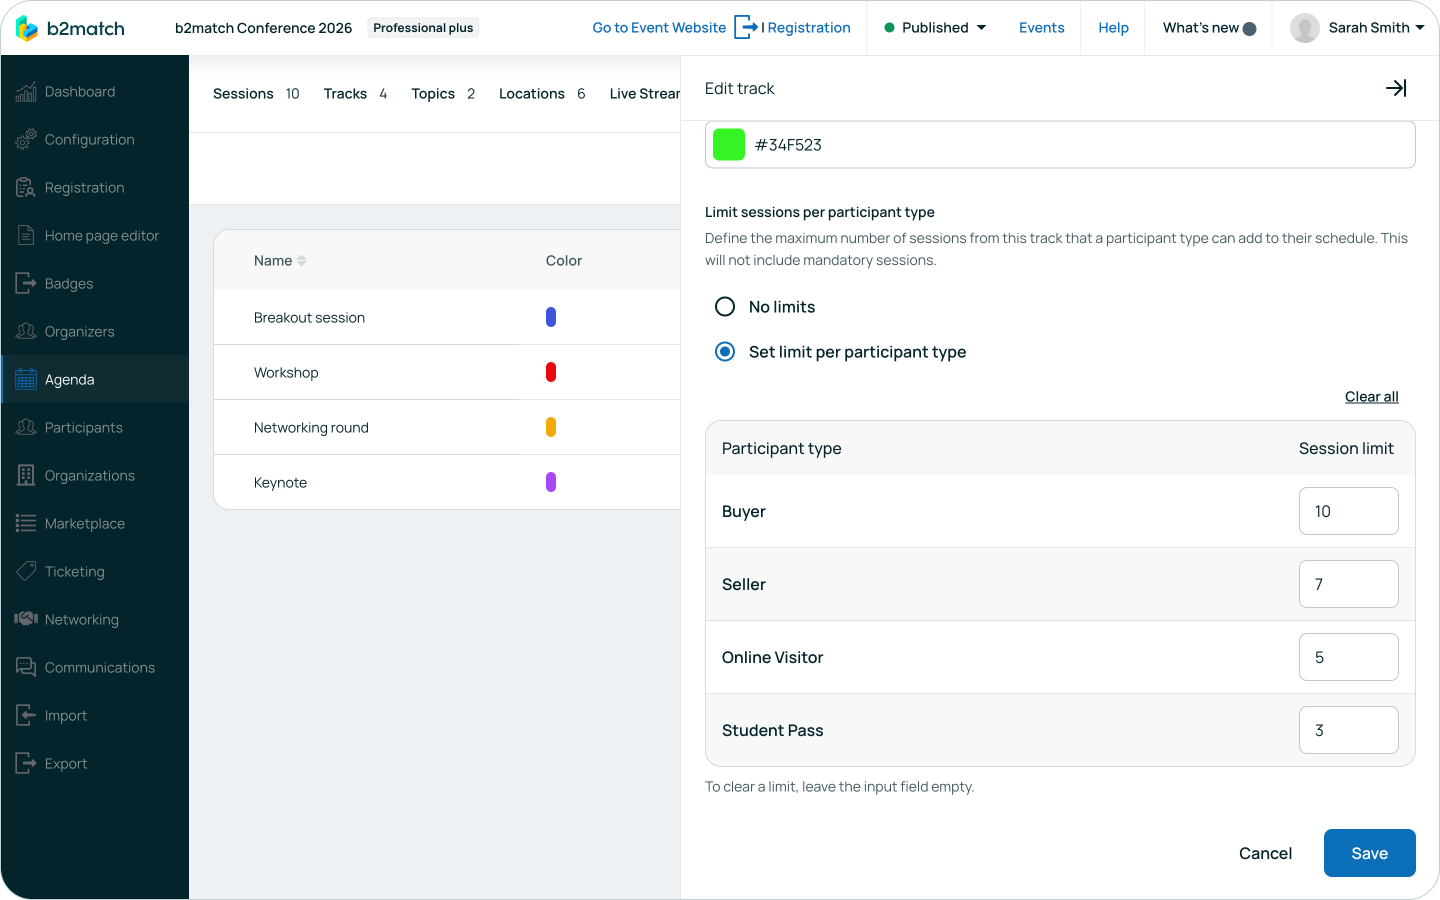Expand the Sarah Smith account menu

1357,28
